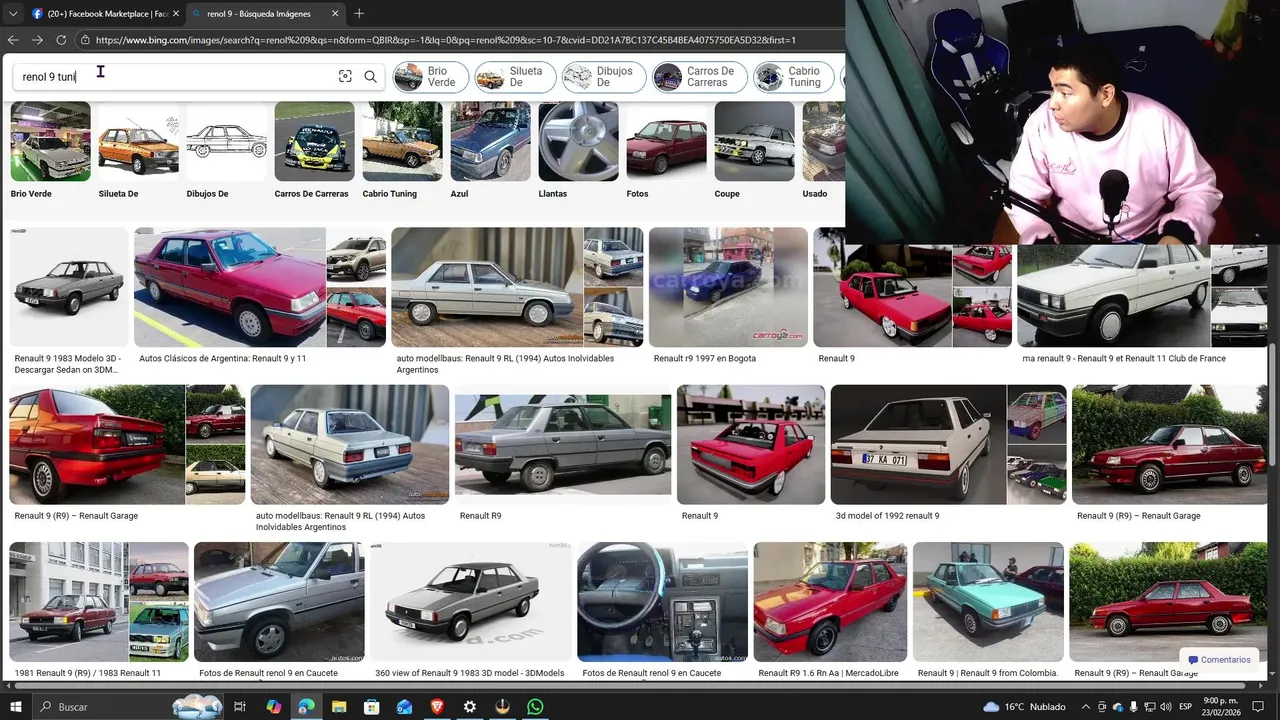Open the 16°C Nublado weather widget
Viewport: 1280px width, 720px height.
(1024, 707)
